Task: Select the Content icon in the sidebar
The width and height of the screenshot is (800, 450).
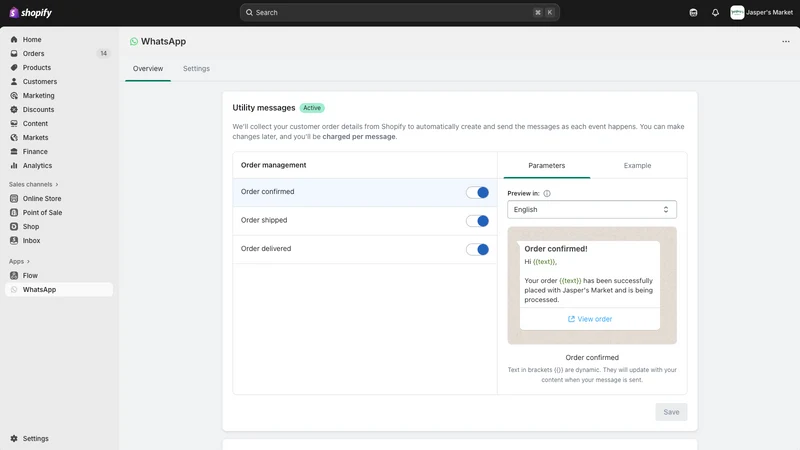Action: pyautogui.click(x=14, y=123)
